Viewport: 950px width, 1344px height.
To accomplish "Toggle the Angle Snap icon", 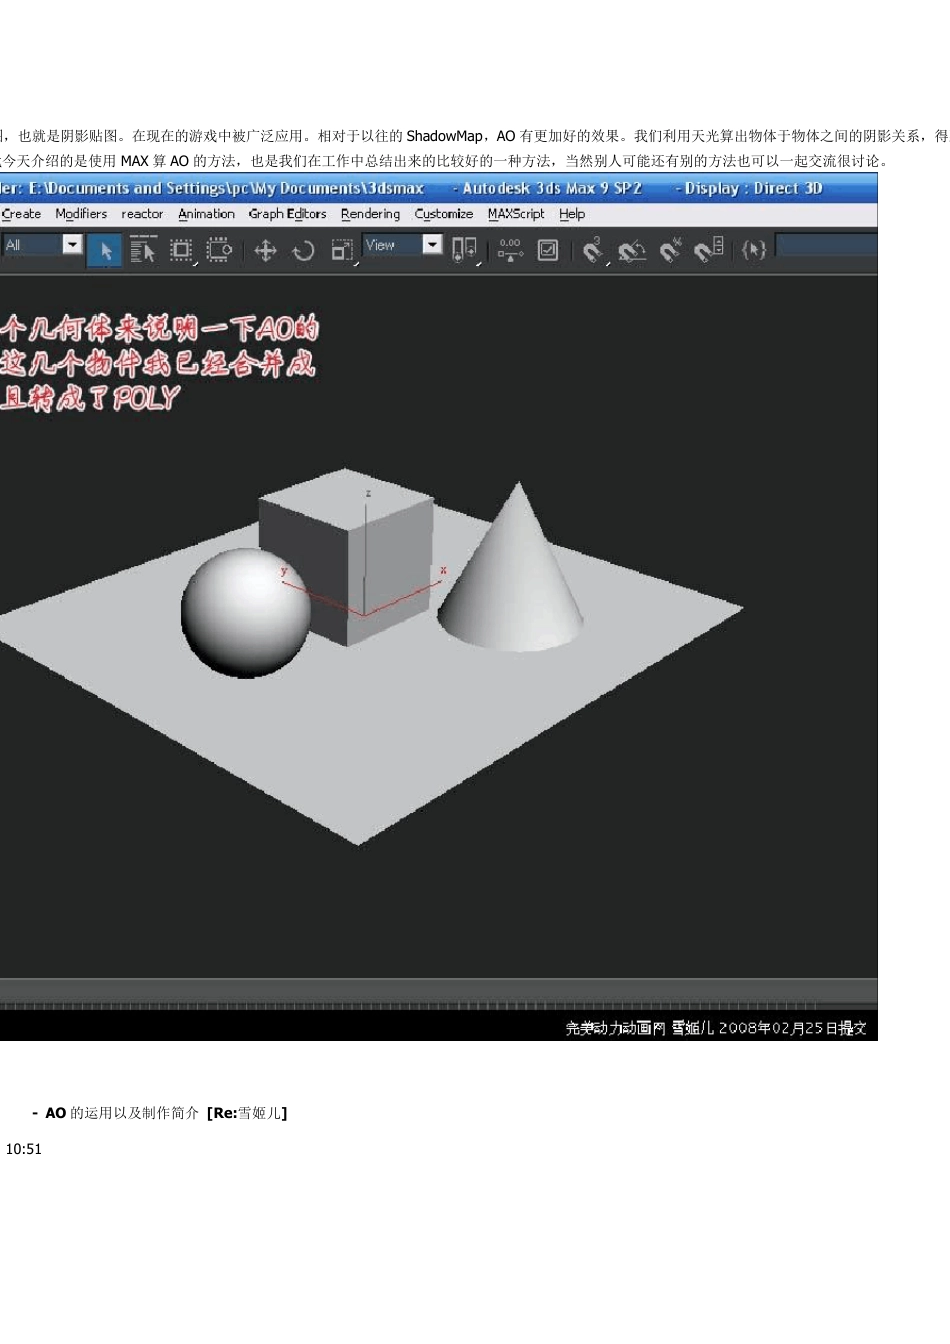I will (x=632, y=250).
